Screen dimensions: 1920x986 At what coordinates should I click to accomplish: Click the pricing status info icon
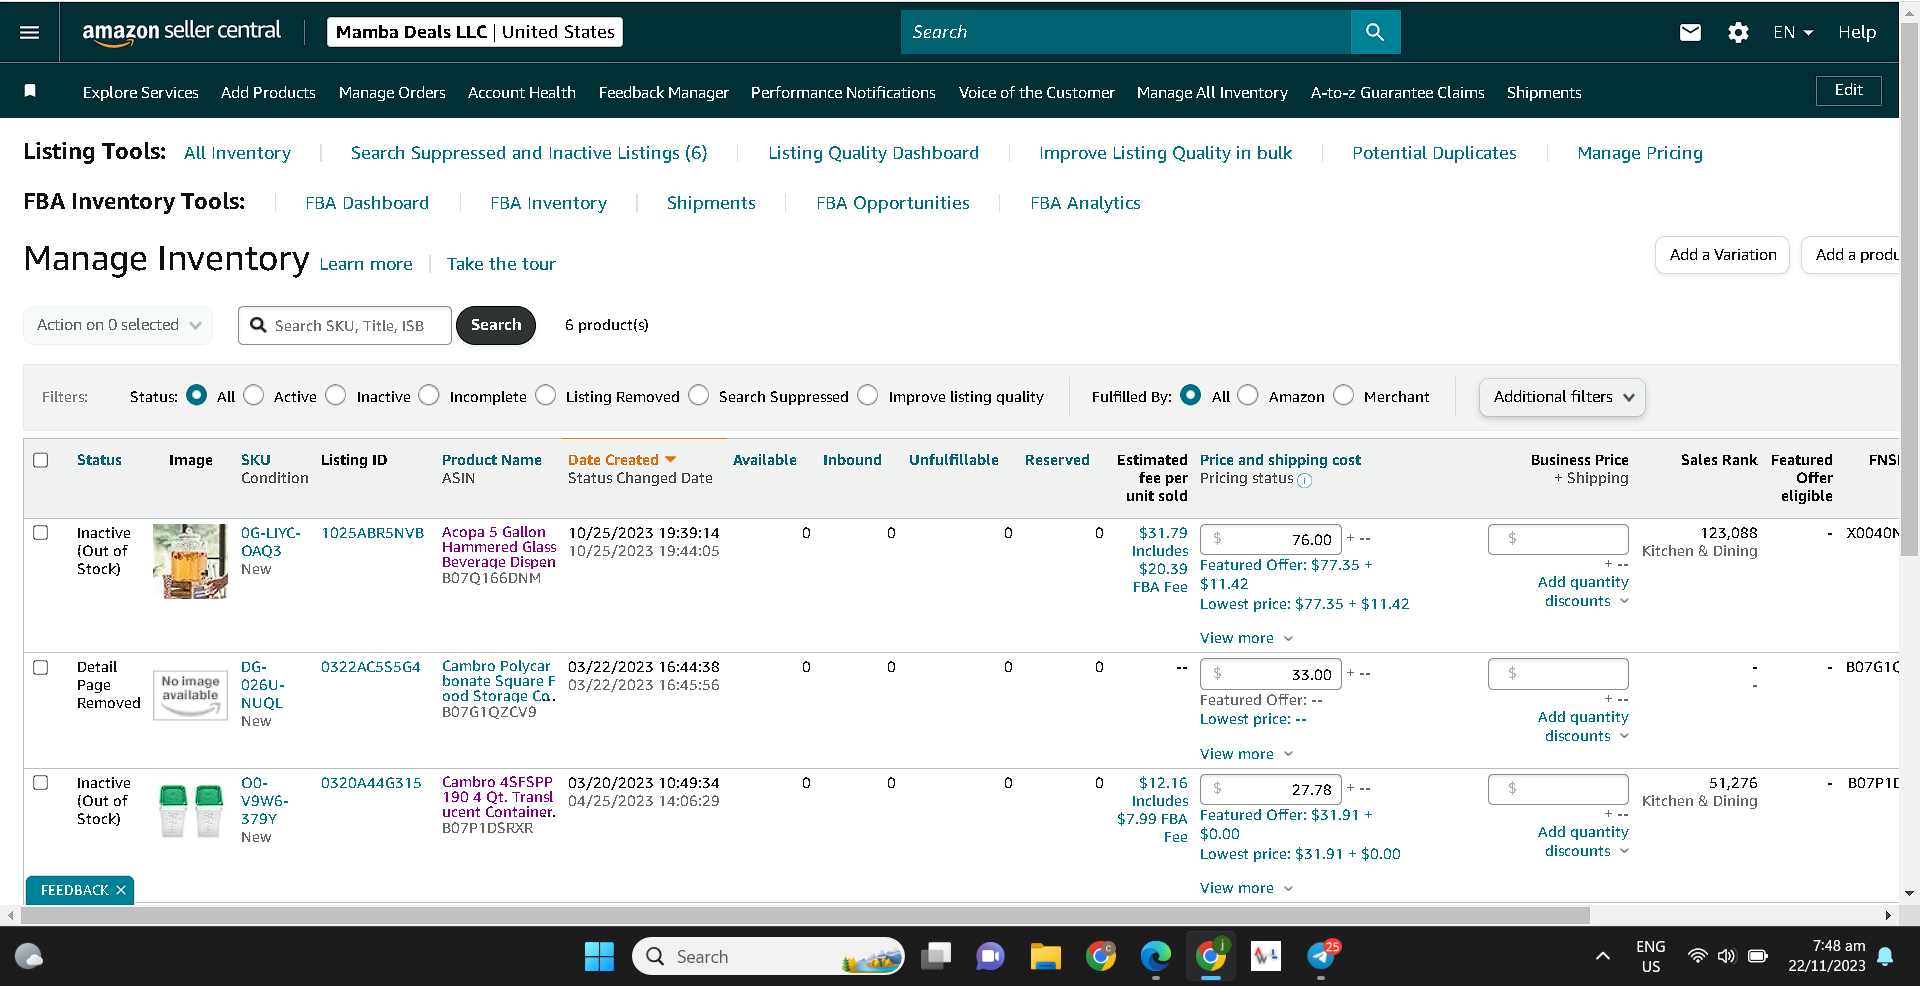[1305, 480]
